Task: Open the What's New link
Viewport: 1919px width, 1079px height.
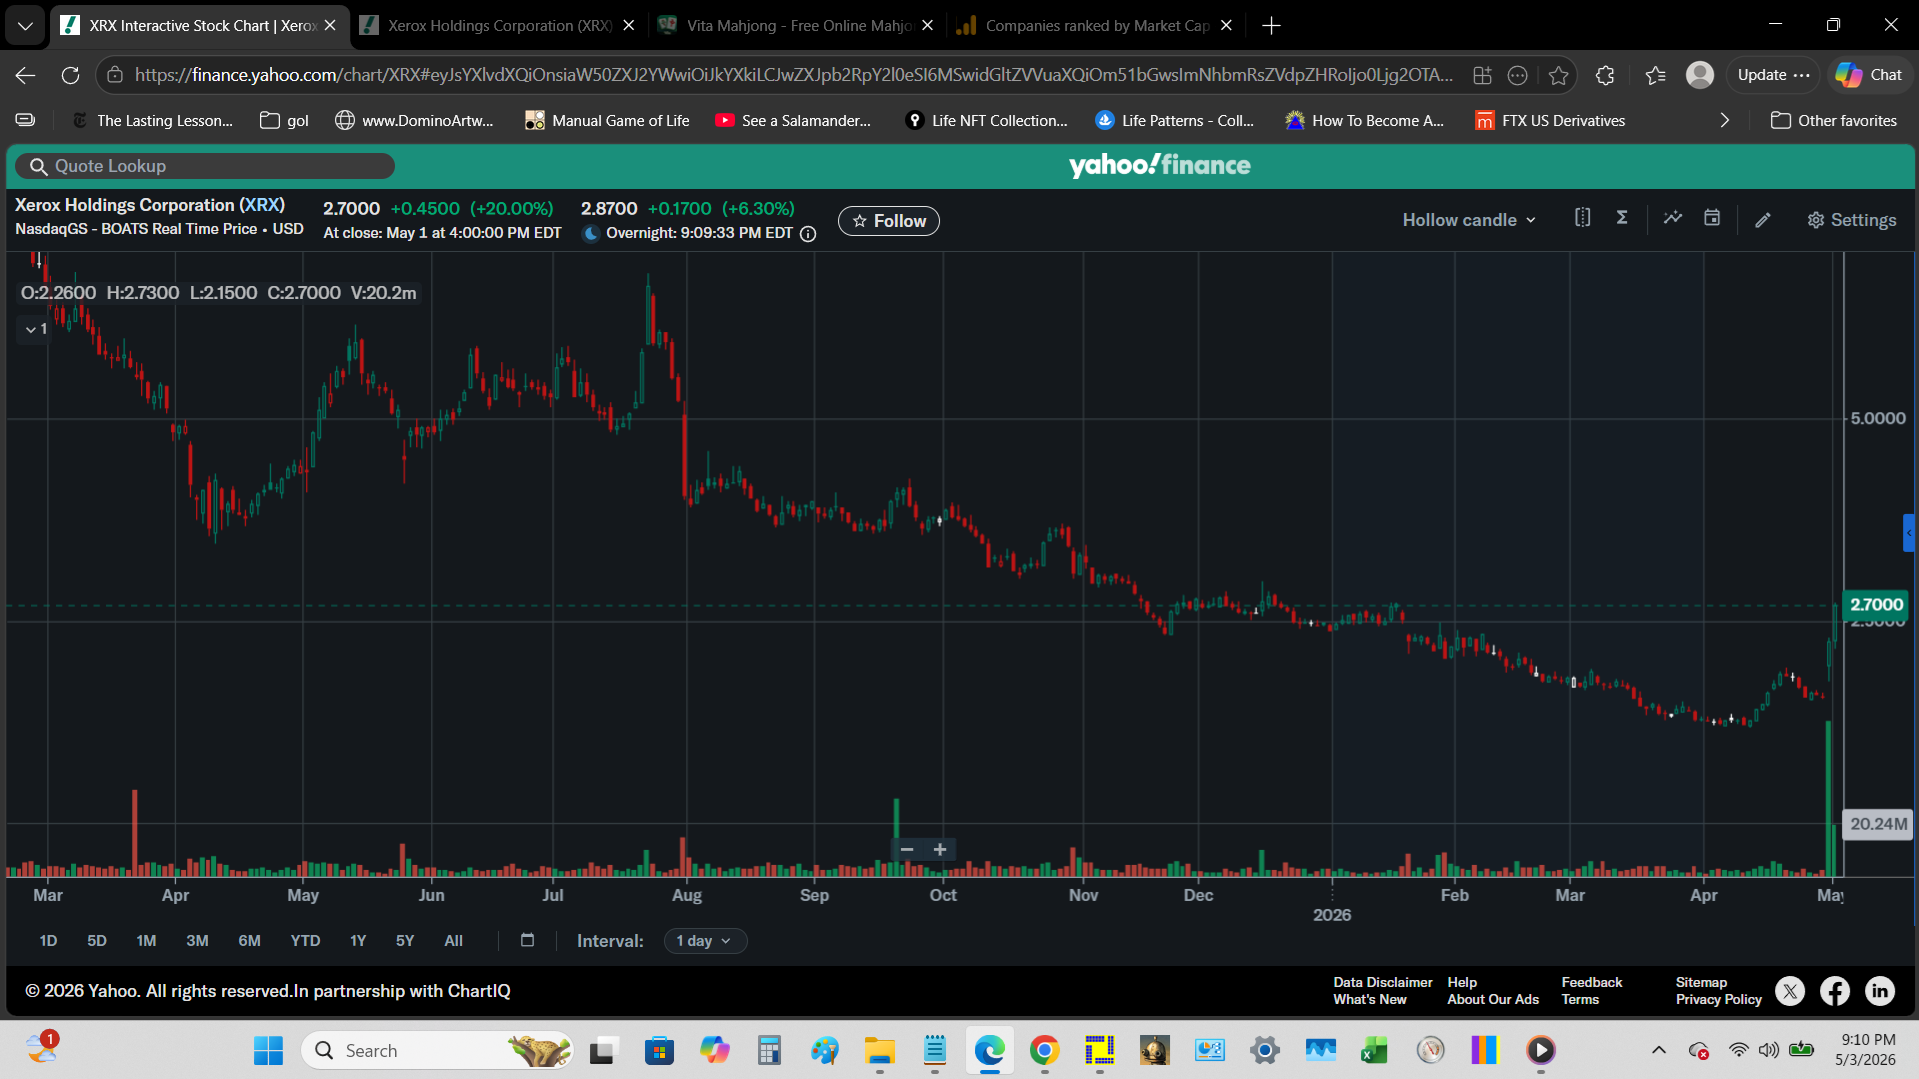Action: point(1369,1000)
